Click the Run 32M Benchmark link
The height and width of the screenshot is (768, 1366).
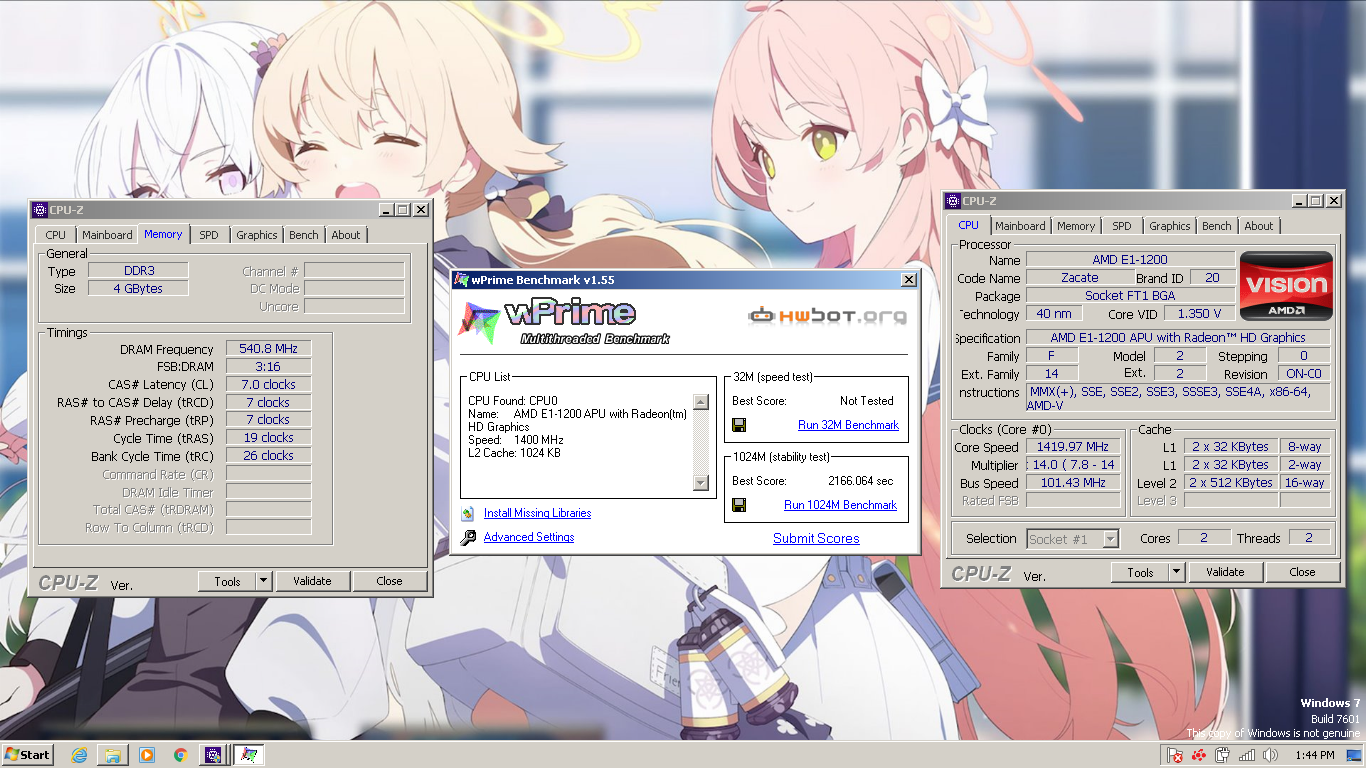point(848,425)
